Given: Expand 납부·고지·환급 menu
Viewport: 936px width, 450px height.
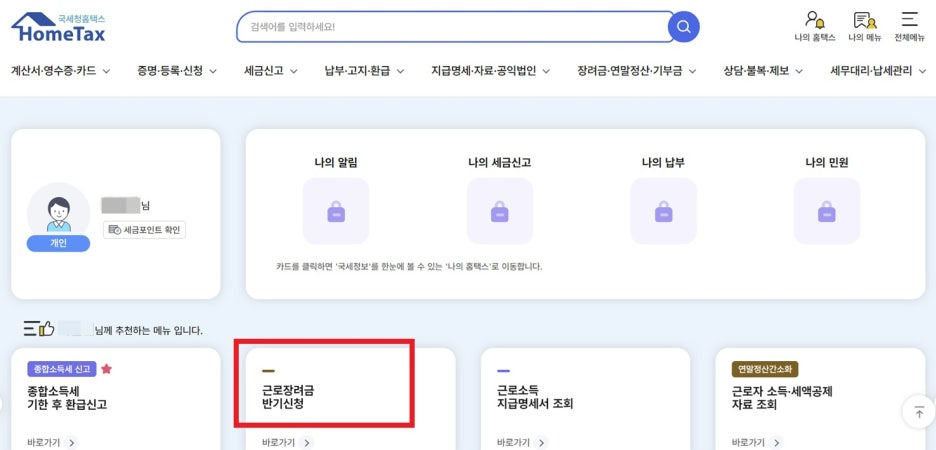Looking at the screenshot, I should (x=364, y=71).
